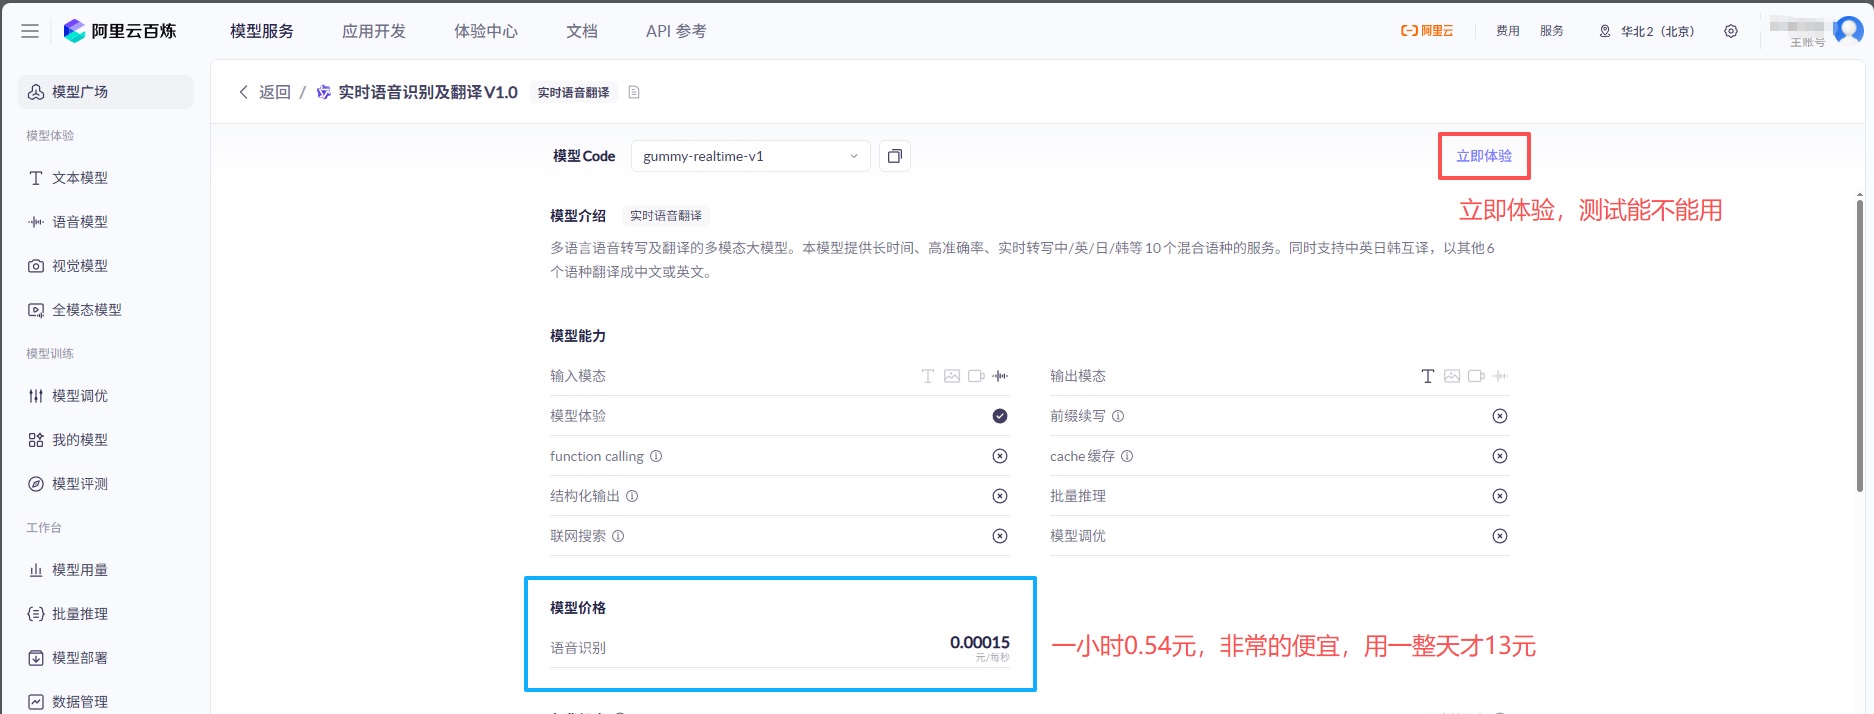Click the 语音模型 waveform icon
This screenshot has height=714, width=1874.
point(36,222)
